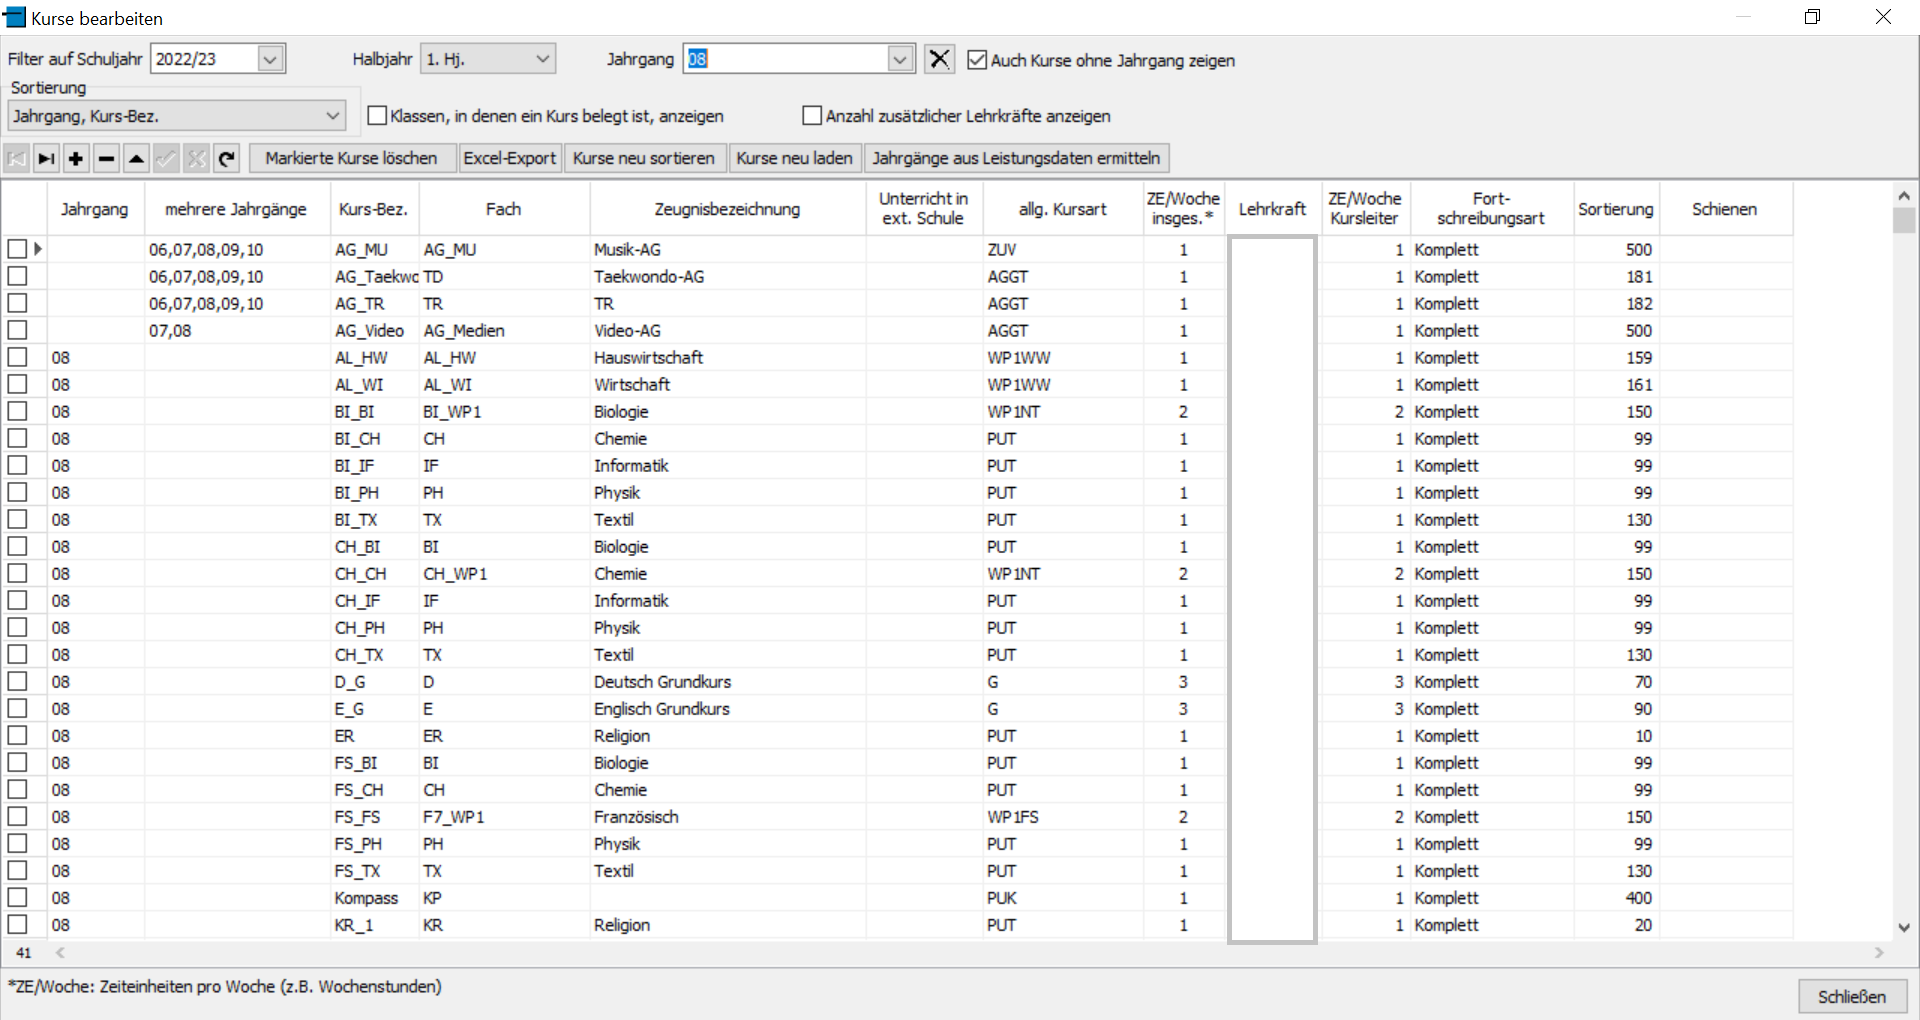
Task: Click Kurse neu laden
Action: pos(794,158)
